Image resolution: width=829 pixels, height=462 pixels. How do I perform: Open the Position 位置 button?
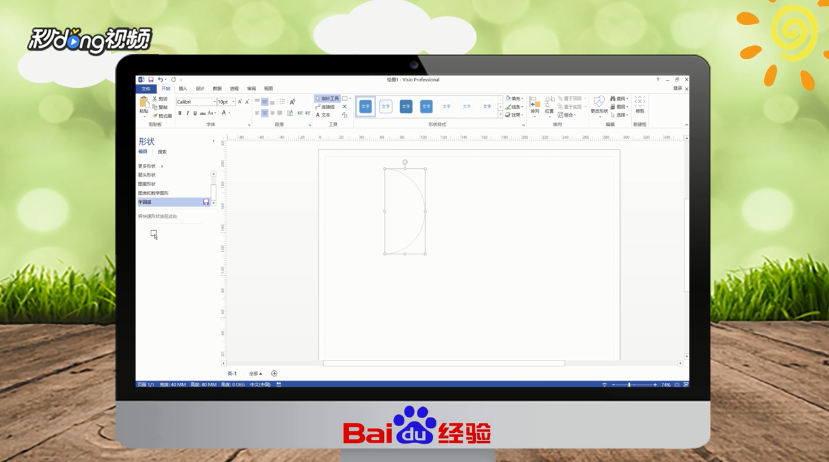(x=549, y=105)
